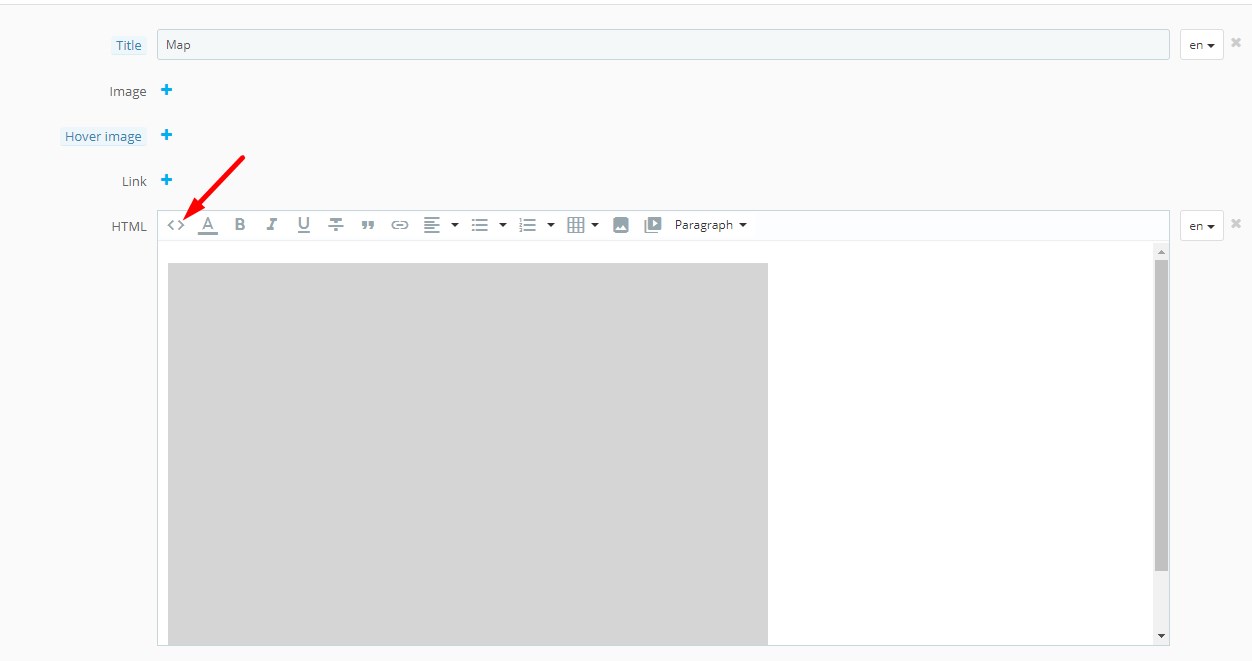The image size is (1252, 661).
Task: Insert an image into the editor
Action: click(621, 225)
